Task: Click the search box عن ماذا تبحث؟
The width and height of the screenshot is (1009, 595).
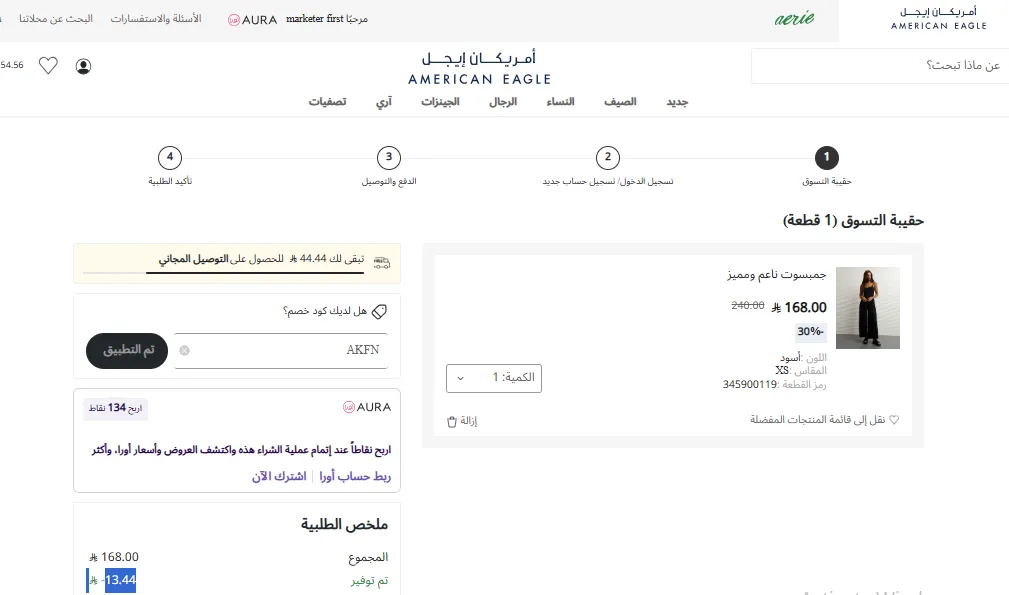Action: pos(880,66)
